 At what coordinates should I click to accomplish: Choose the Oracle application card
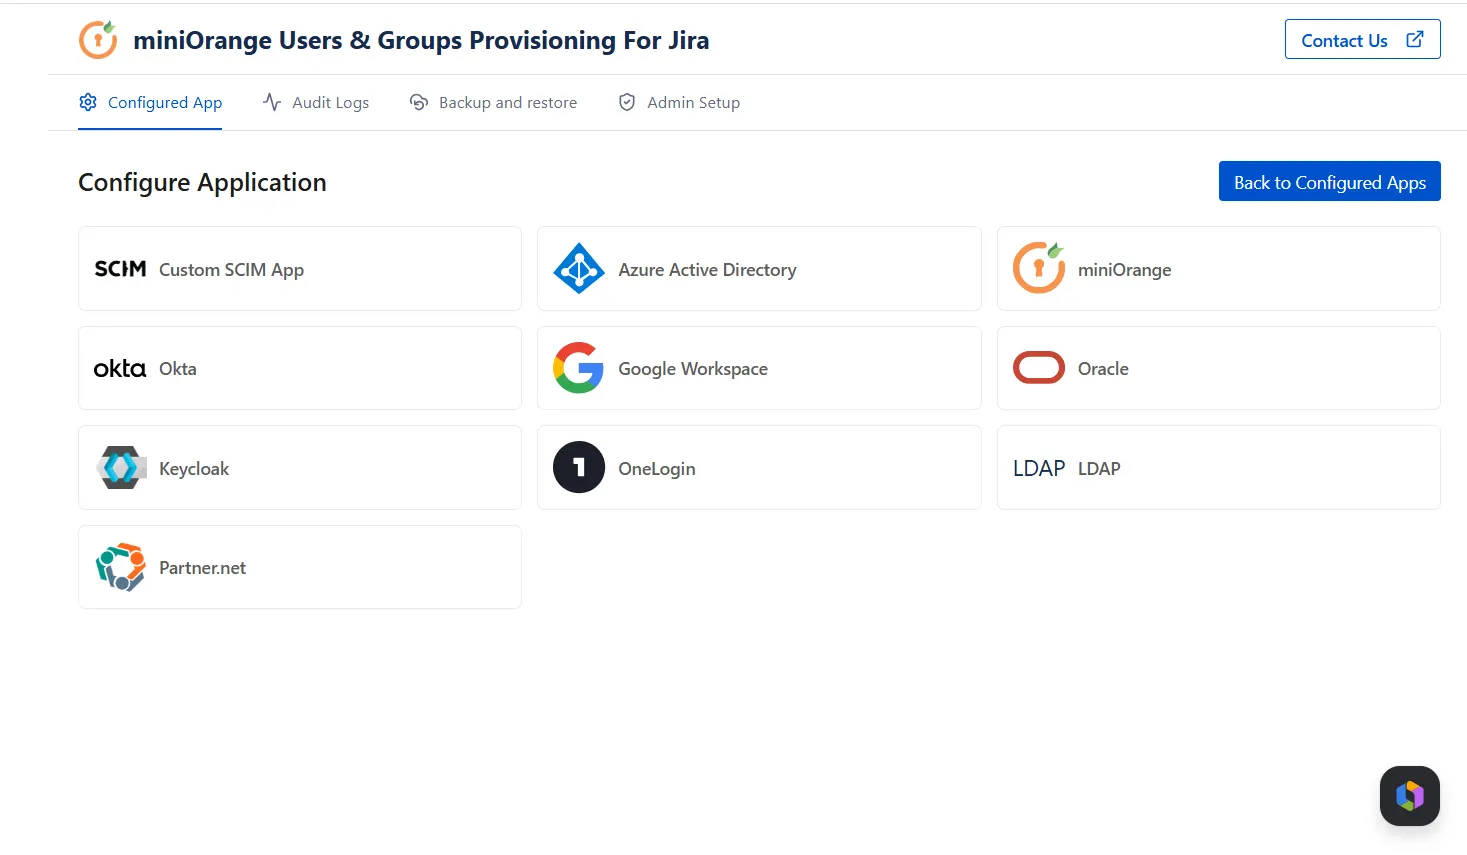click(1219, 368)
